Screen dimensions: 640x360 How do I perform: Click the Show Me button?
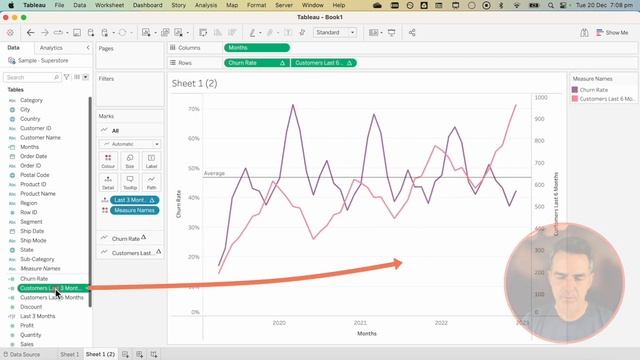pos(612,33)
